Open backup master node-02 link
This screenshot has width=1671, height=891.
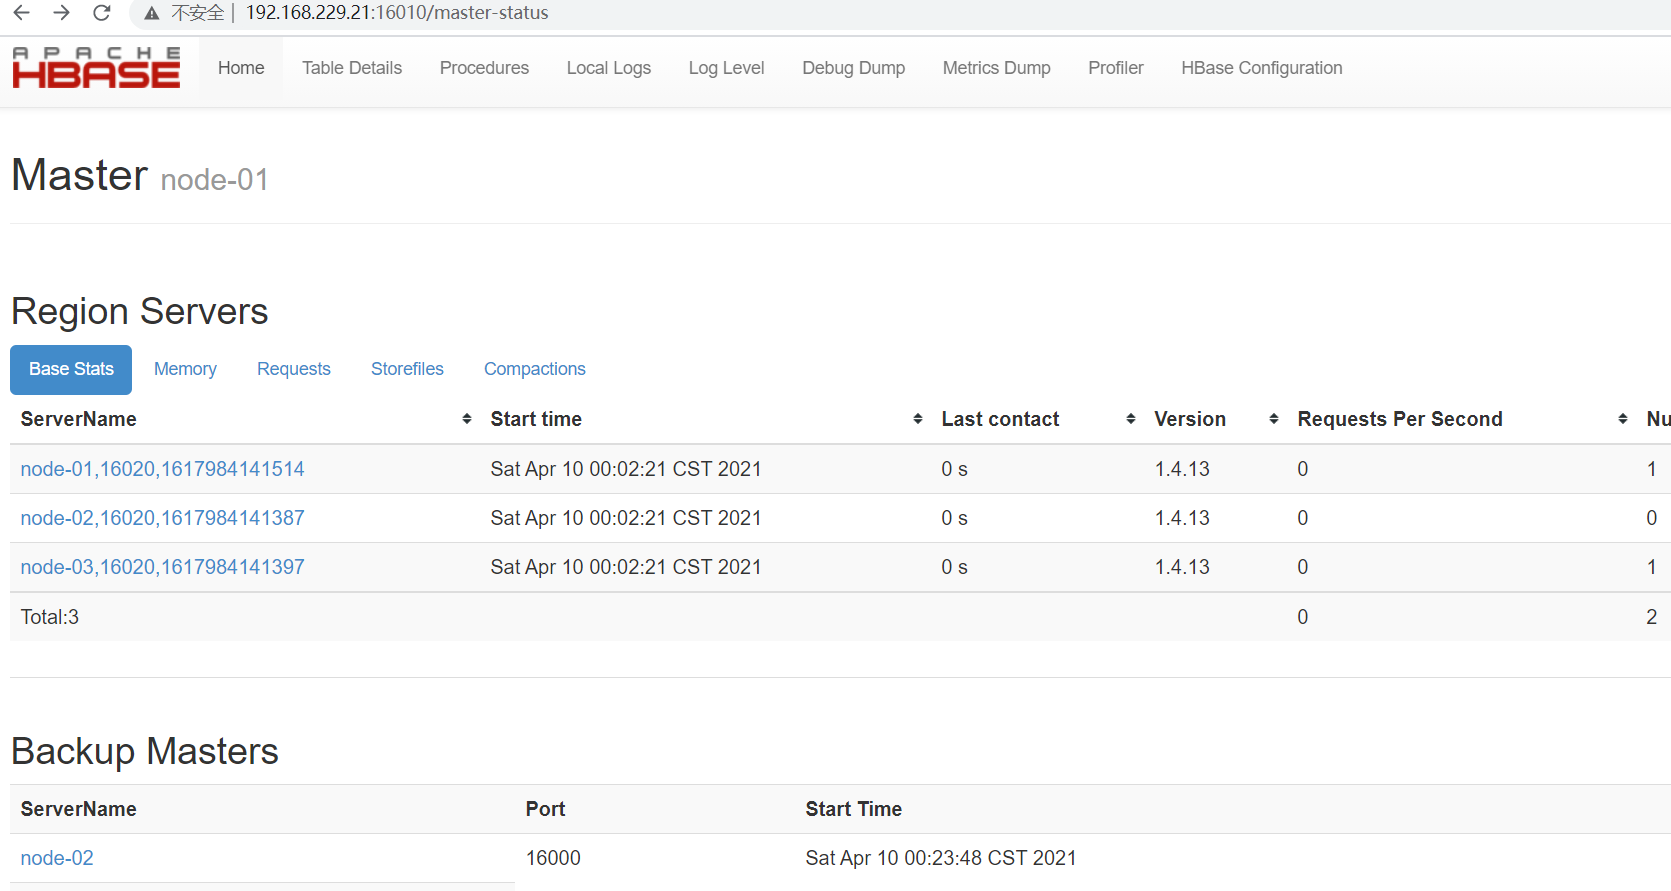[57, 858]
